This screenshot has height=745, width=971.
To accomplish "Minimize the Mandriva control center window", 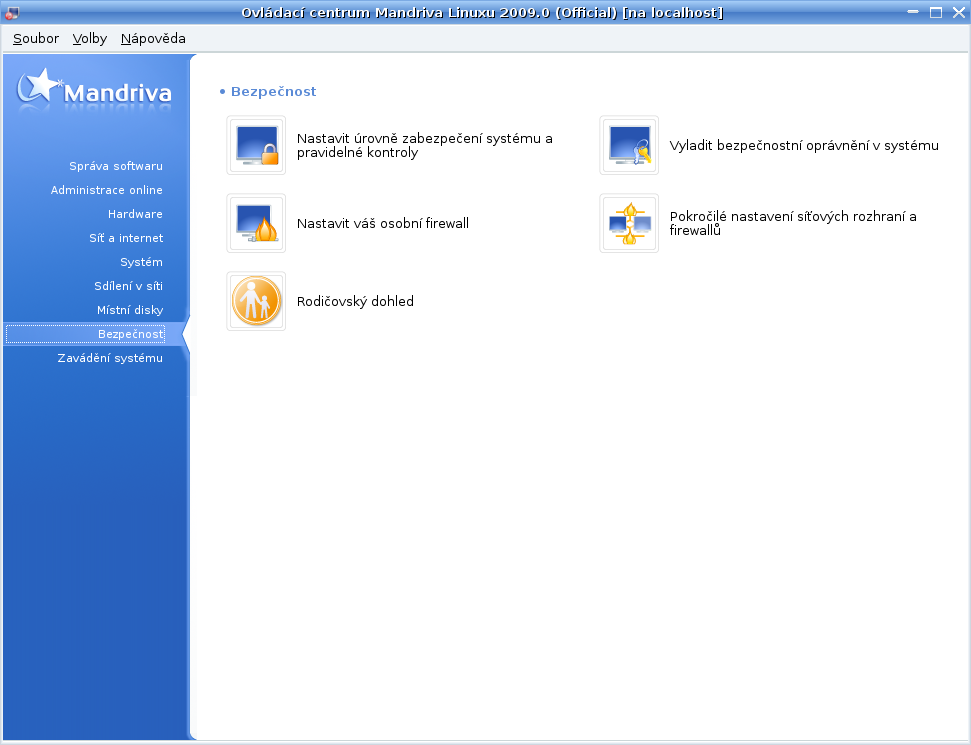I will pos(913,12).
